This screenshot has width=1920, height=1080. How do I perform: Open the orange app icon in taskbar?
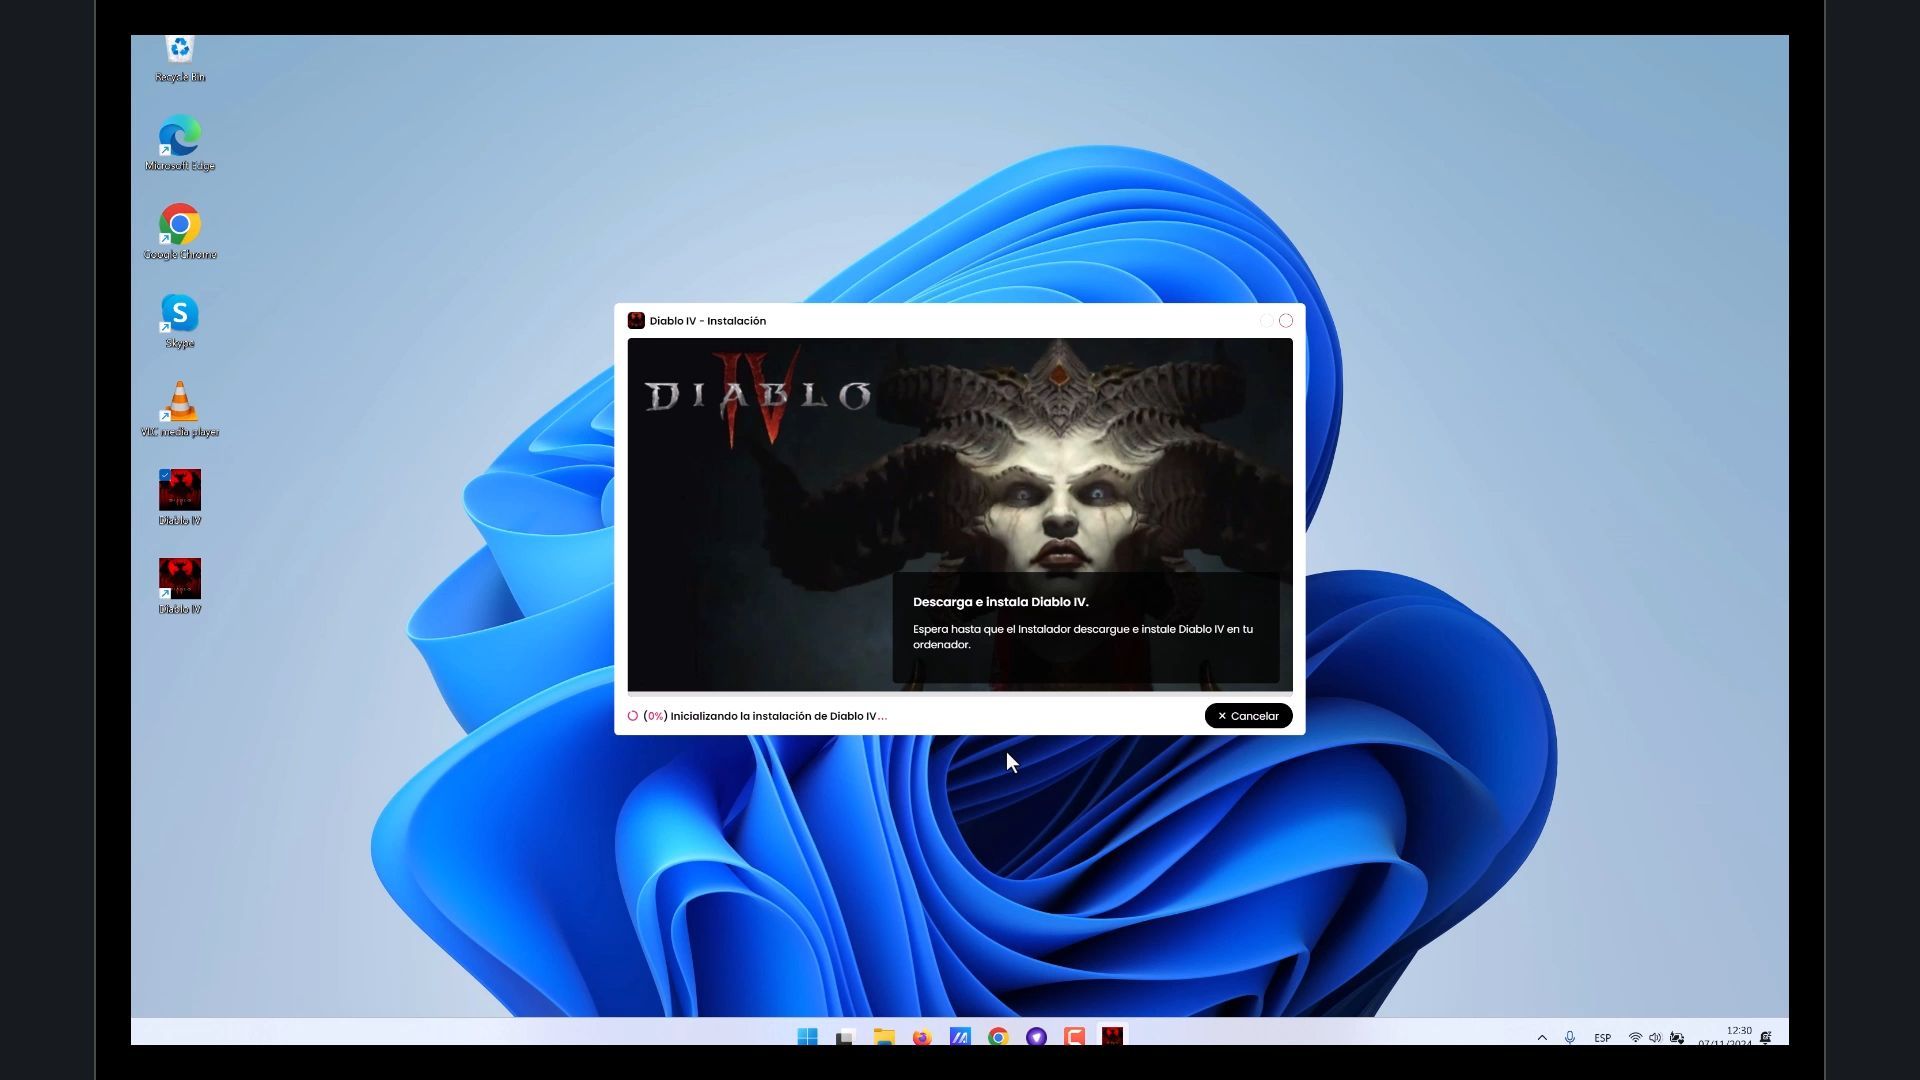coord(1074,1036)
